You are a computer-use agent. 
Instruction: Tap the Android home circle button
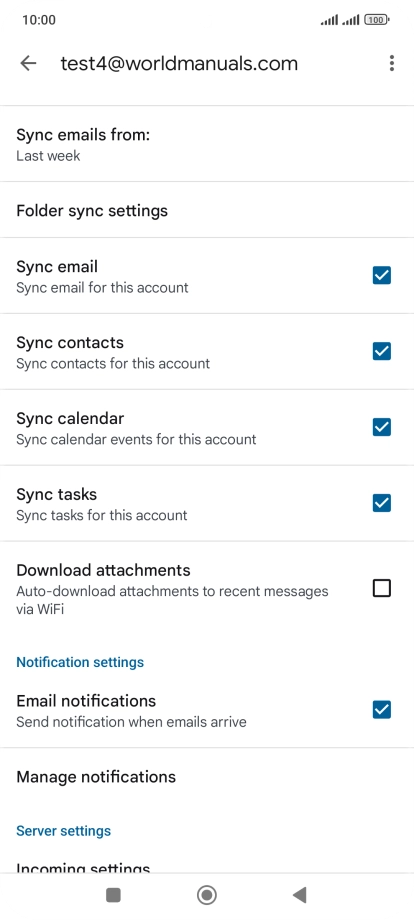click(206, 895)
